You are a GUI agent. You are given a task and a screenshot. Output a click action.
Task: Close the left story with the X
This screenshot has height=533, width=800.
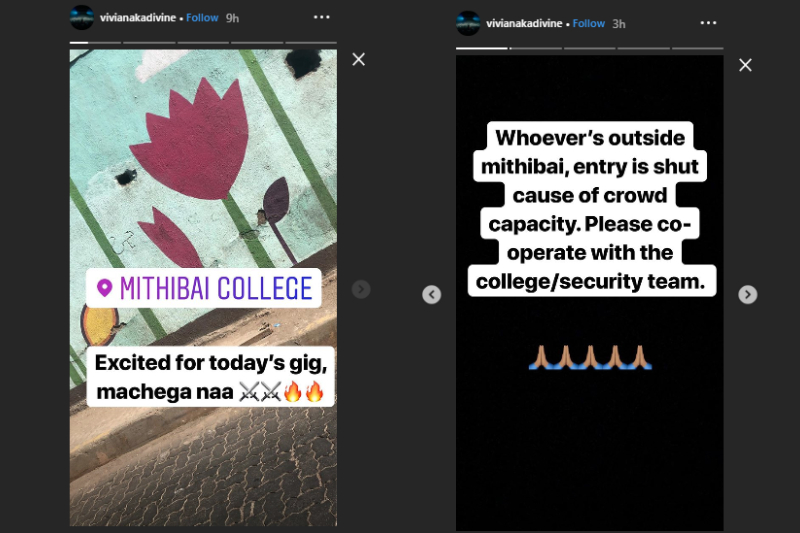(x=359, y=60)
